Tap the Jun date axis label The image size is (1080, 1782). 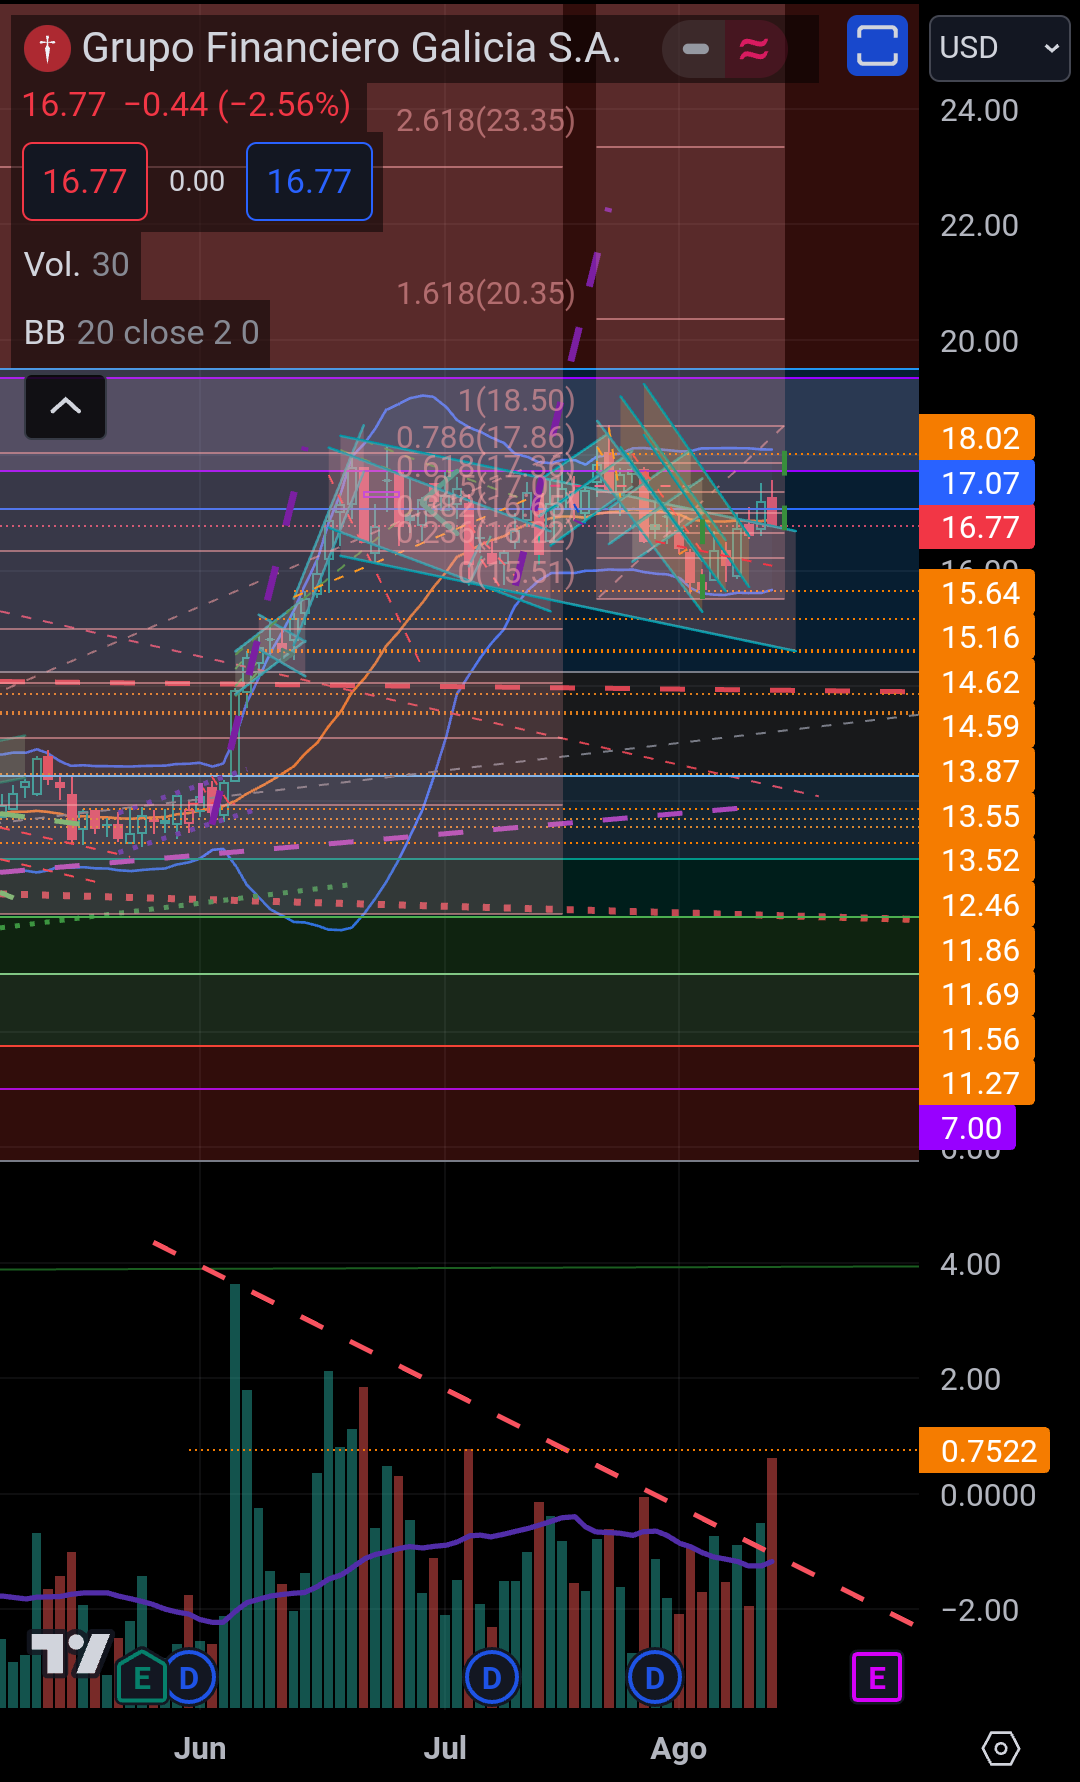point(200,1748)
